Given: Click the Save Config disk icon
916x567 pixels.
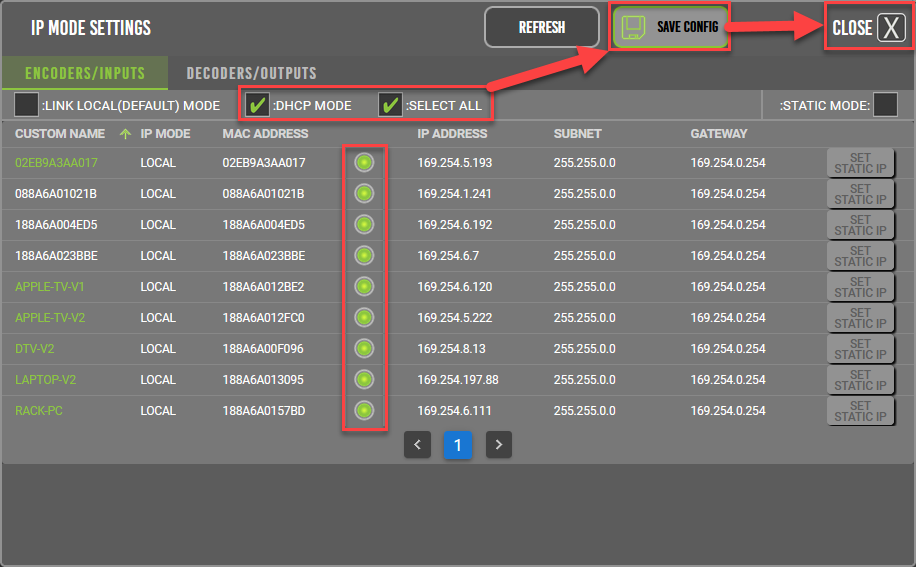Looking at the screenshot, I should pos(633,27).
